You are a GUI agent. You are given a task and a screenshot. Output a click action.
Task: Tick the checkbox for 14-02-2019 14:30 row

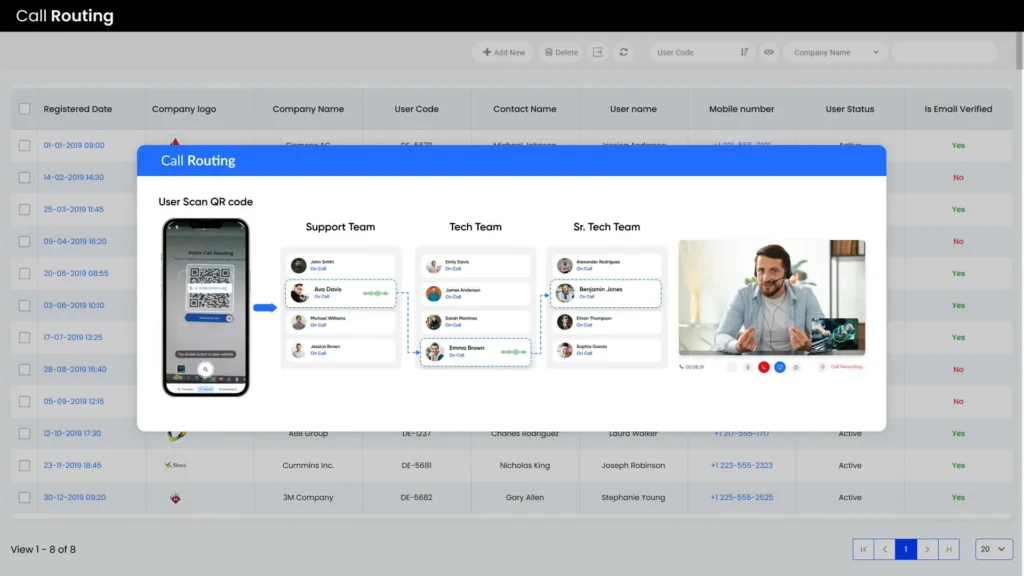[x=25, y=177]
